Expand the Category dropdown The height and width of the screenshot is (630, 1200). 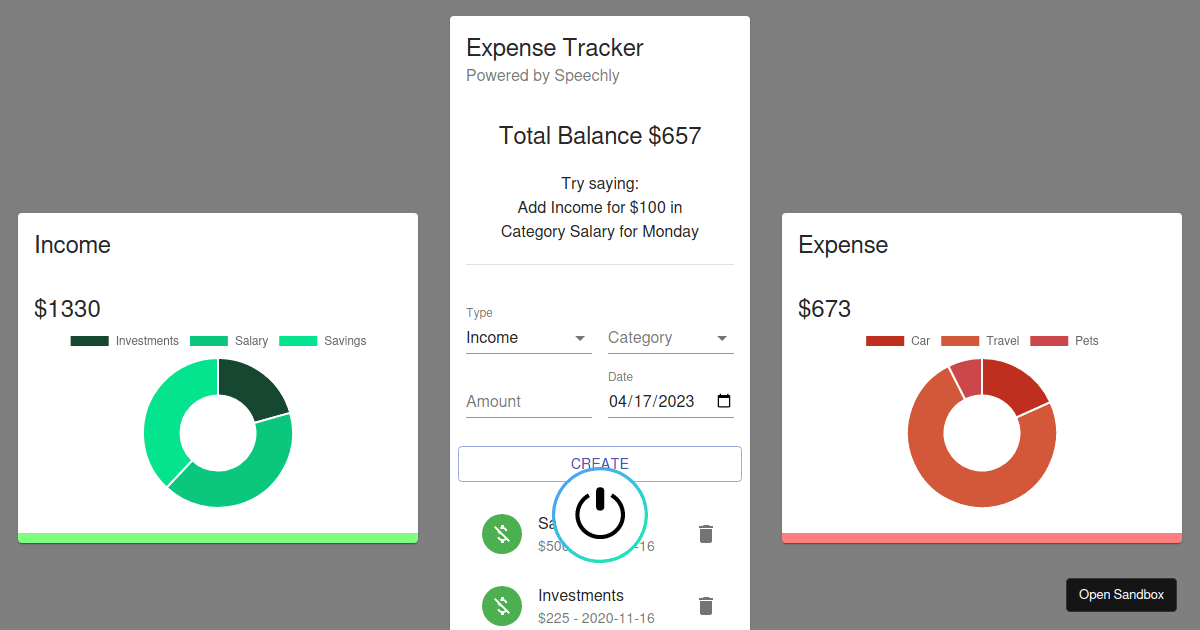pyautogui.click(x=670, y=338)
